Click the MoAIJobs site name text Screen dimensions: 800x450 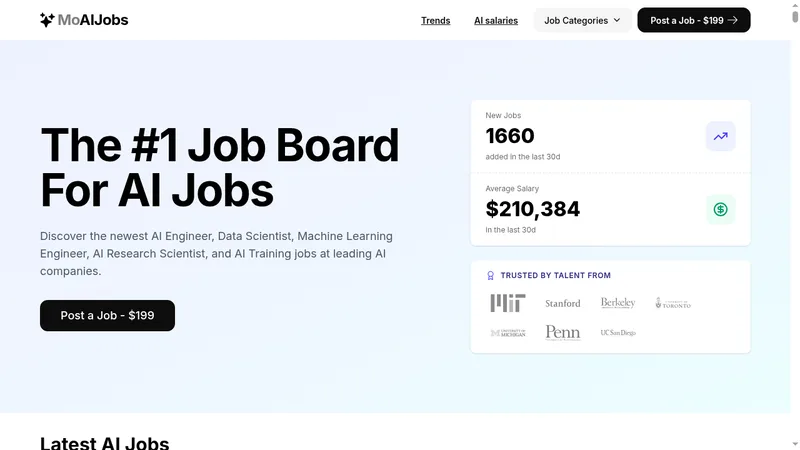[x=93, y=20]
